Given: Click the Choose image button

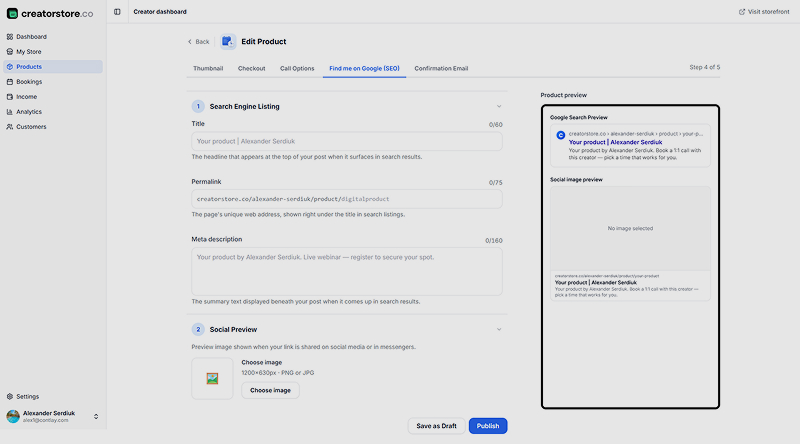Looking at the screenshot, I should (x=270, y=390).
